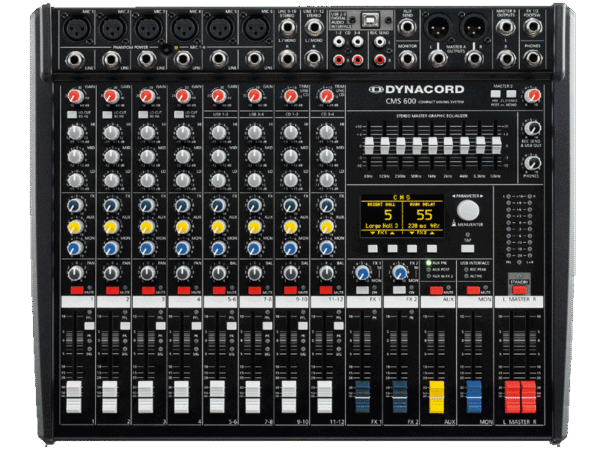The height and width of the screenshot is (450, 600).
Task: Click the FX 1 return fader
Action: click(362, 396)
